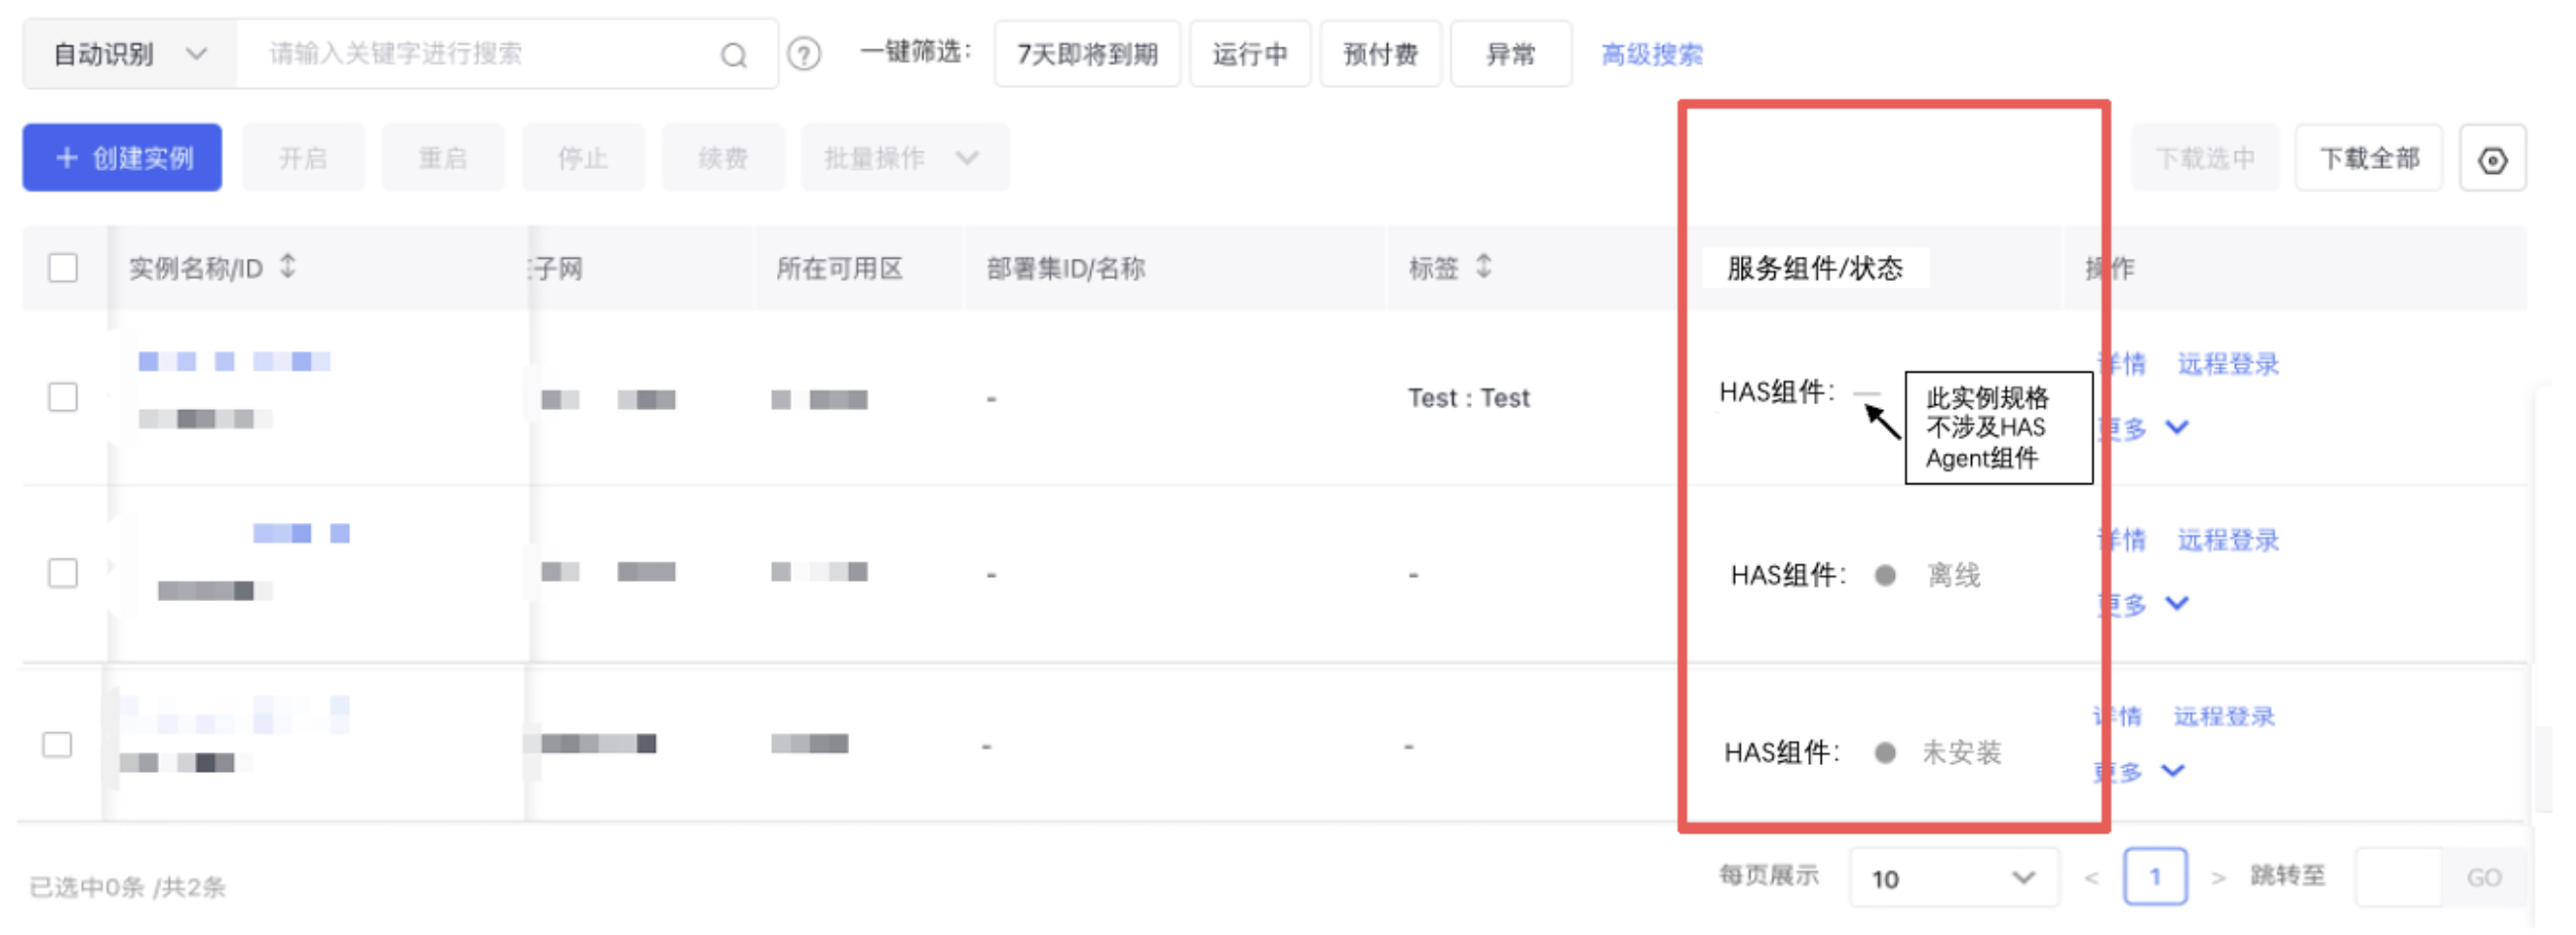2576x935 pixels.
Task: Sort by the 标签 column arrows
Action: tap(1484, 266)
